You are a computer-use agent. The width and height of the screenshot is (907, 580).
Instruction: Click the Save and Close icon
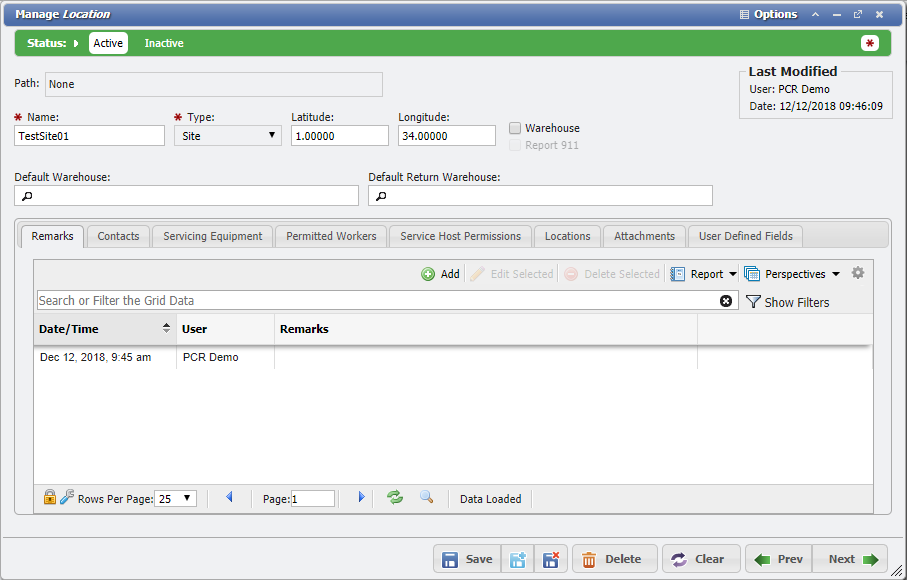tap(550, 560)
